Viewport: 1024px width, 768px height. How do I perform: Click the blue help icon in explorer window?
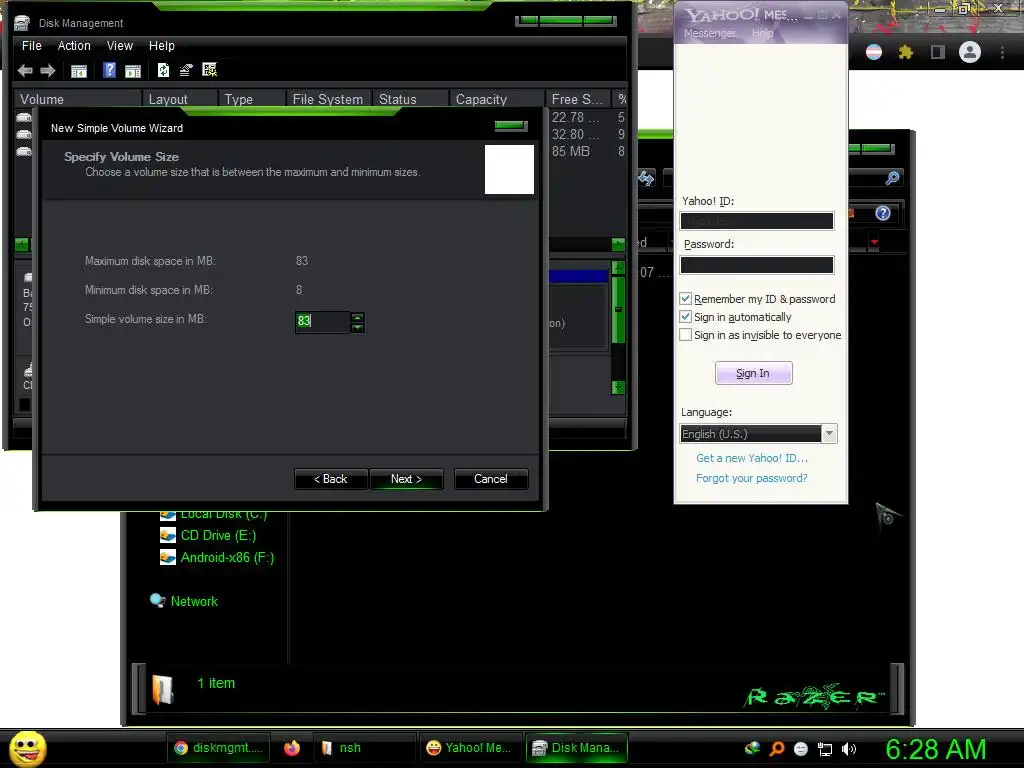(x=882, y=213)
